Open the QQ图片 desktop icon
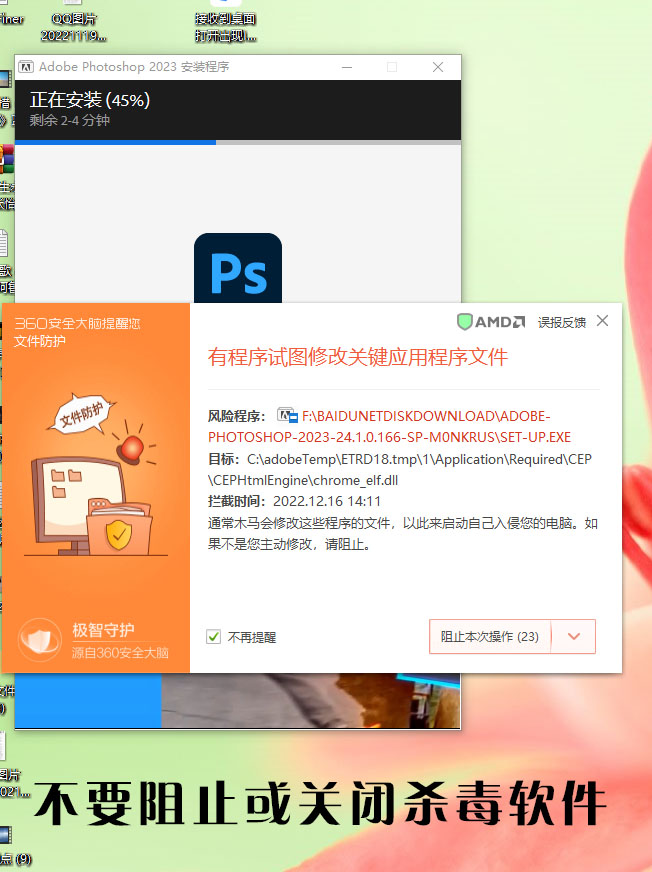The image size is (652, 872). pos(73,21)
